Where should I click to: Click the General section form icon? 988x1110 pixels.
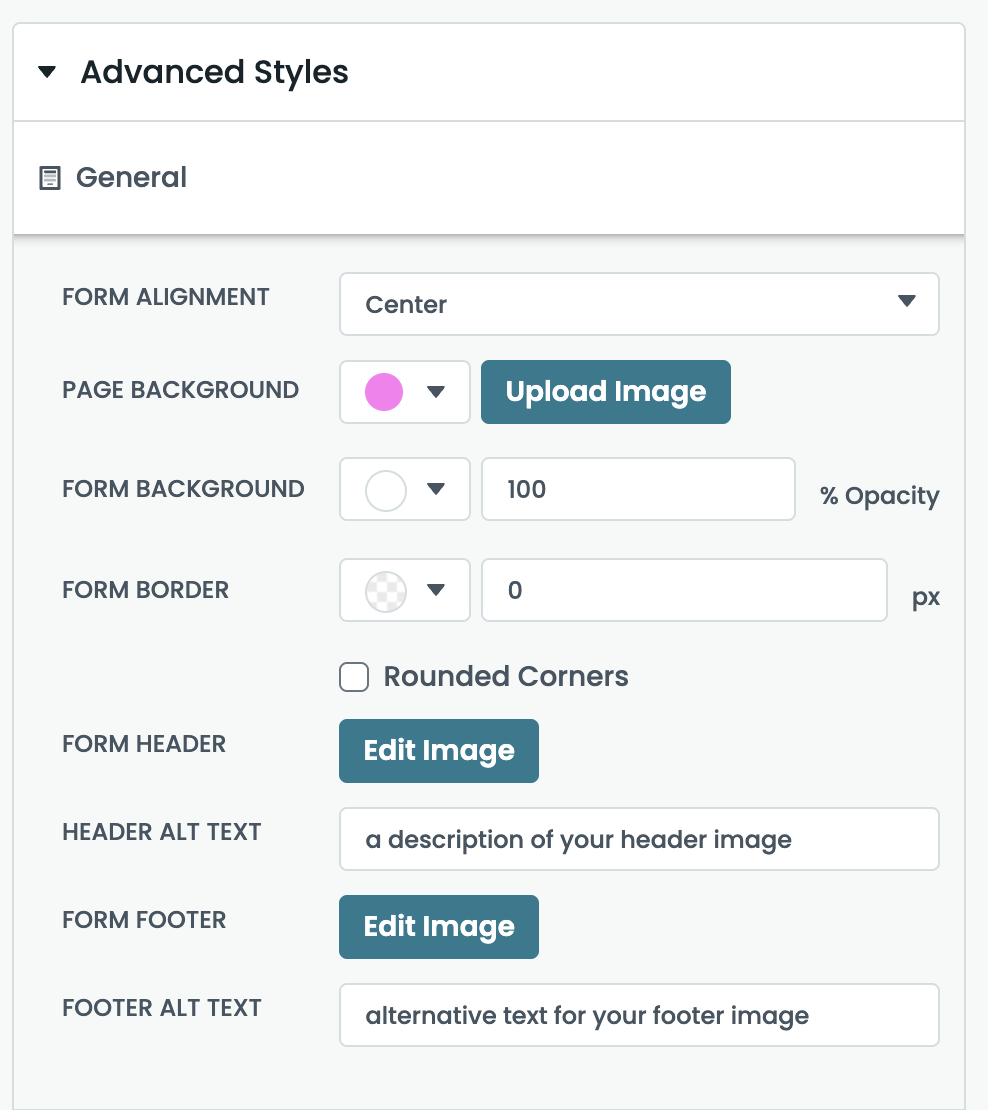49,179
